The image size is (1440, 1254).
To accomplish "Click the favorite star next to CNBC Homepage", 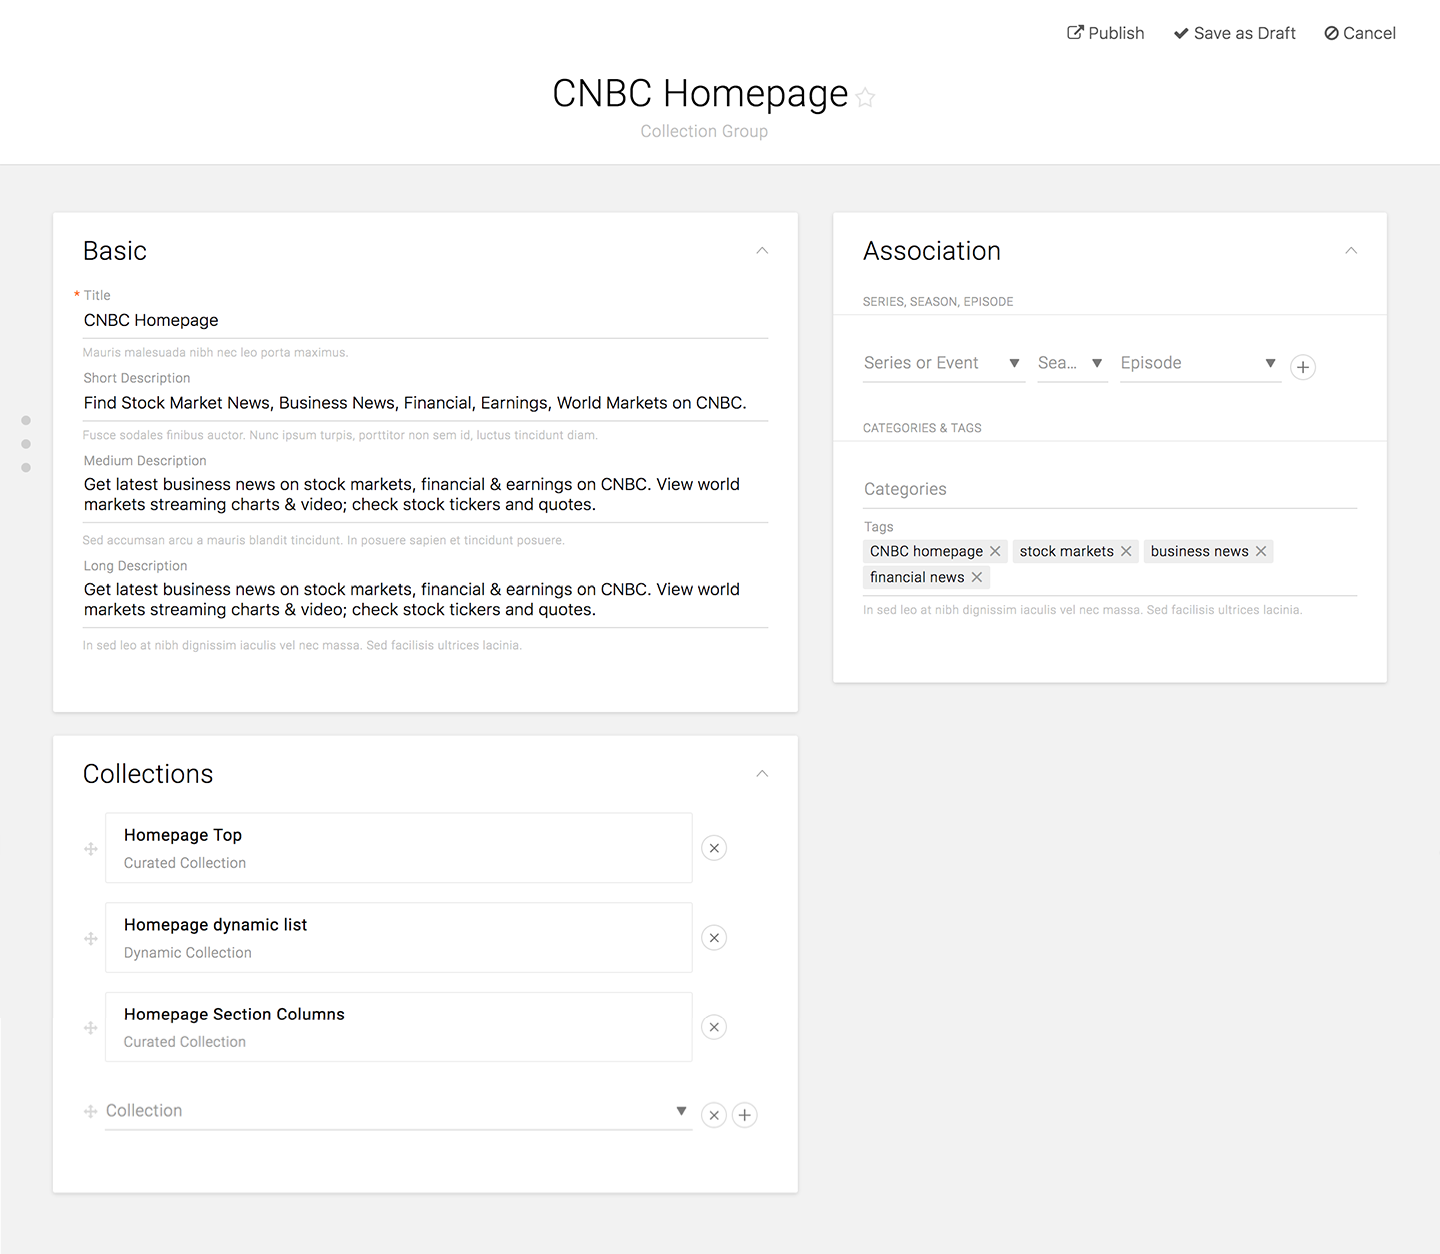I will 866,97.
